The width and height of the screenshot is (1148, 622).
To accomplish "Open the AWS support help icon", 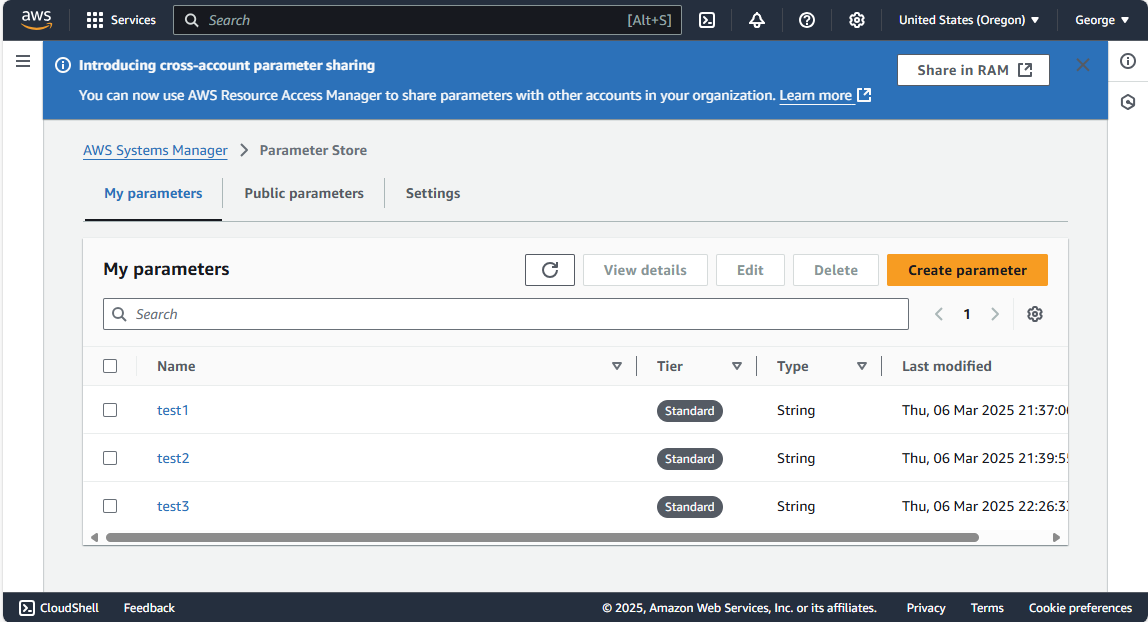I will pyautogui.click(x=807, y=20).
